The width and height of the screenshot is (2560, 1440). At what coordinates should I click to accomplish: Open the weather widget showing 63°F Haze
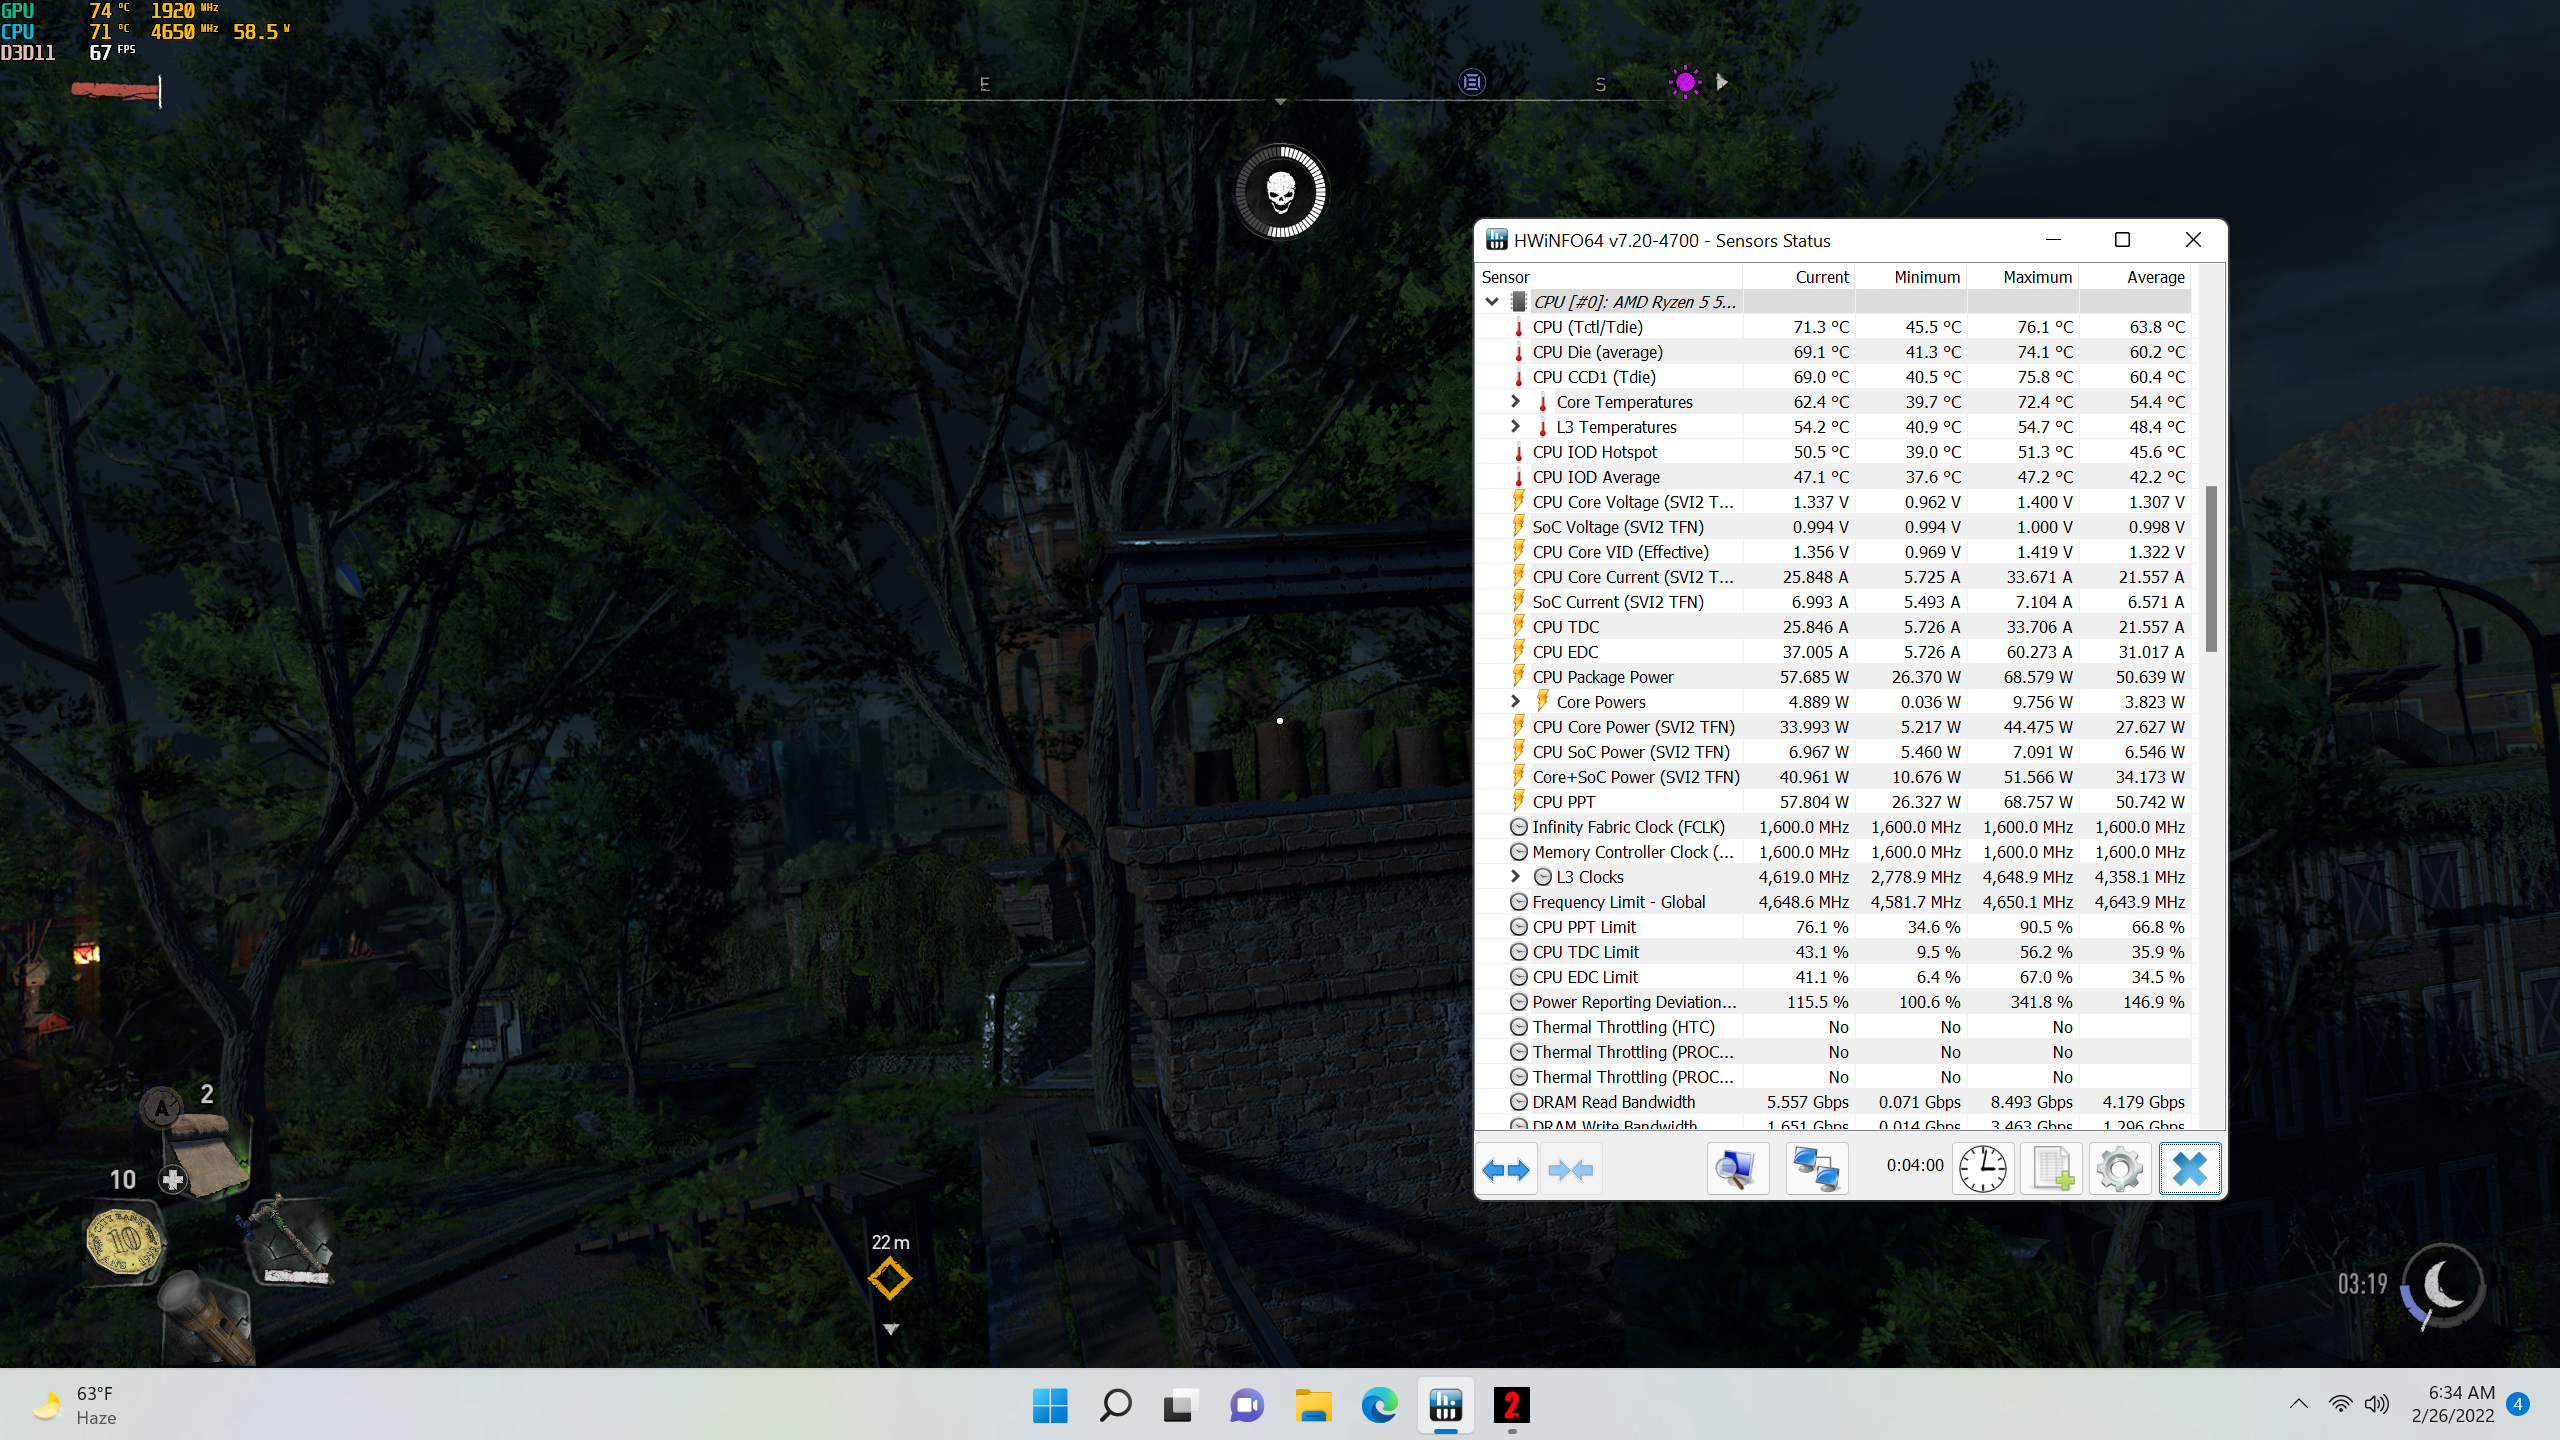click(76, 1405)
